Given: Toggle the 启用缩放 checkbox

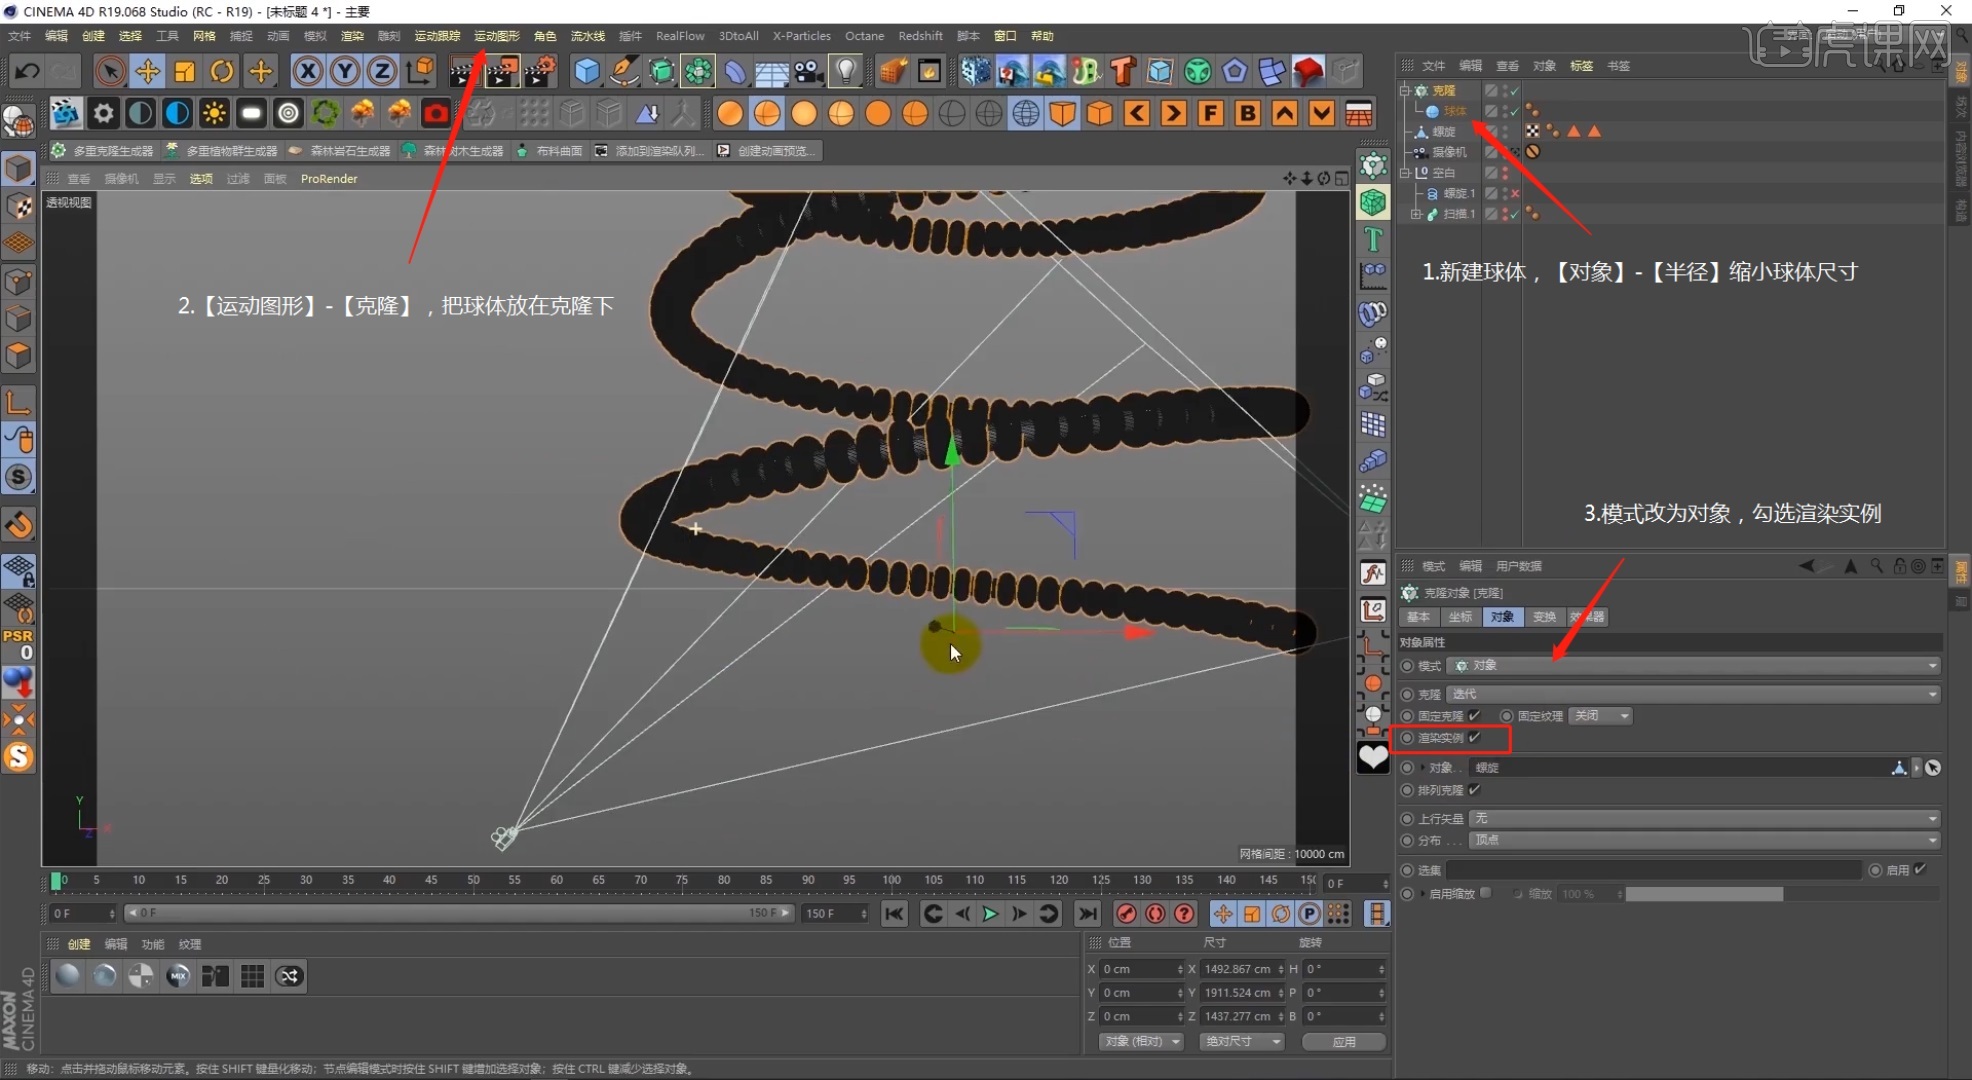Looking at the screenshot, I should 1486,893.
